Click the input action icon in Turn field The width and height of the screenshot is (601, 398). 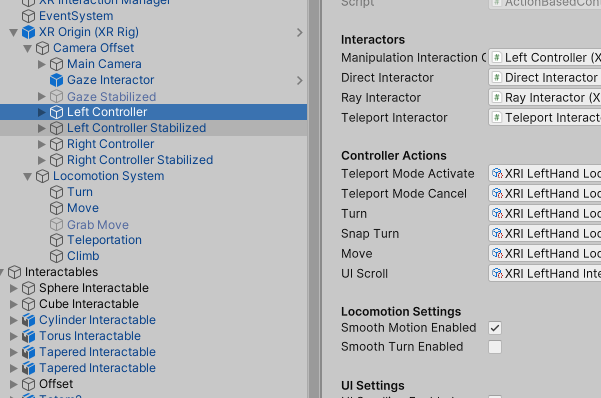click(x=497, y=213)
